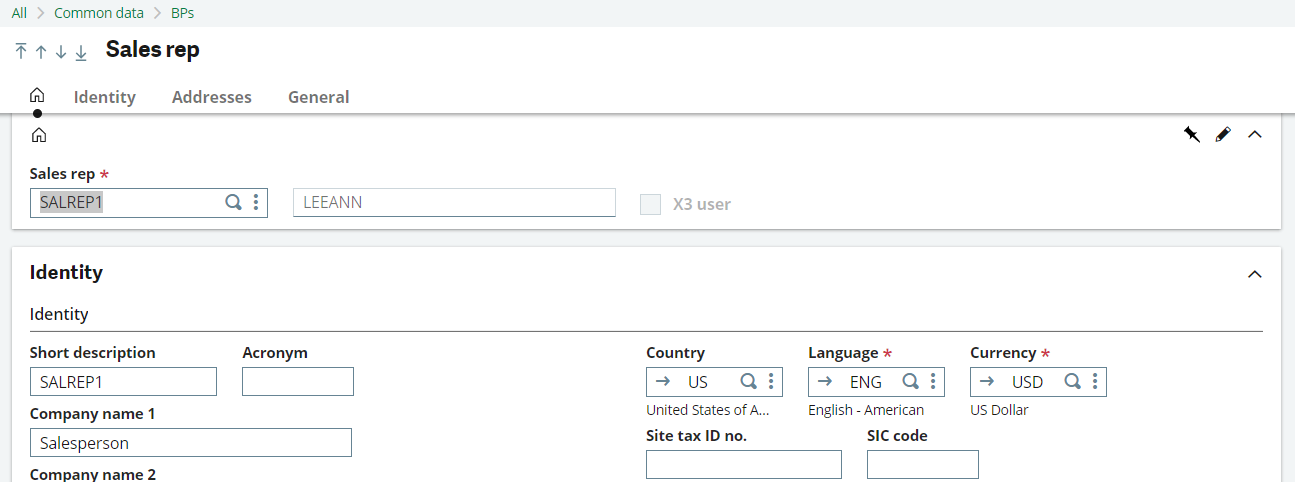Go to first record arrow icon

click(21, 52)
